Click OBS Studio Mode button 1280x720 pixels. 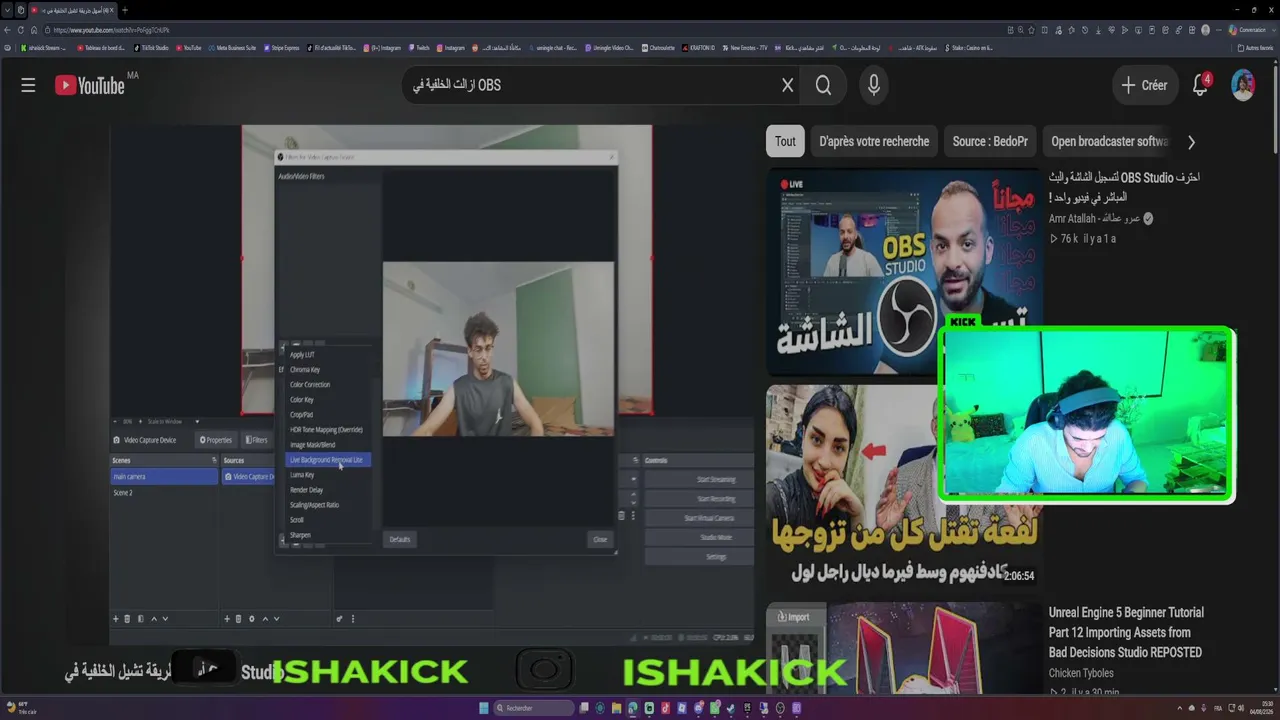[716, 537]
